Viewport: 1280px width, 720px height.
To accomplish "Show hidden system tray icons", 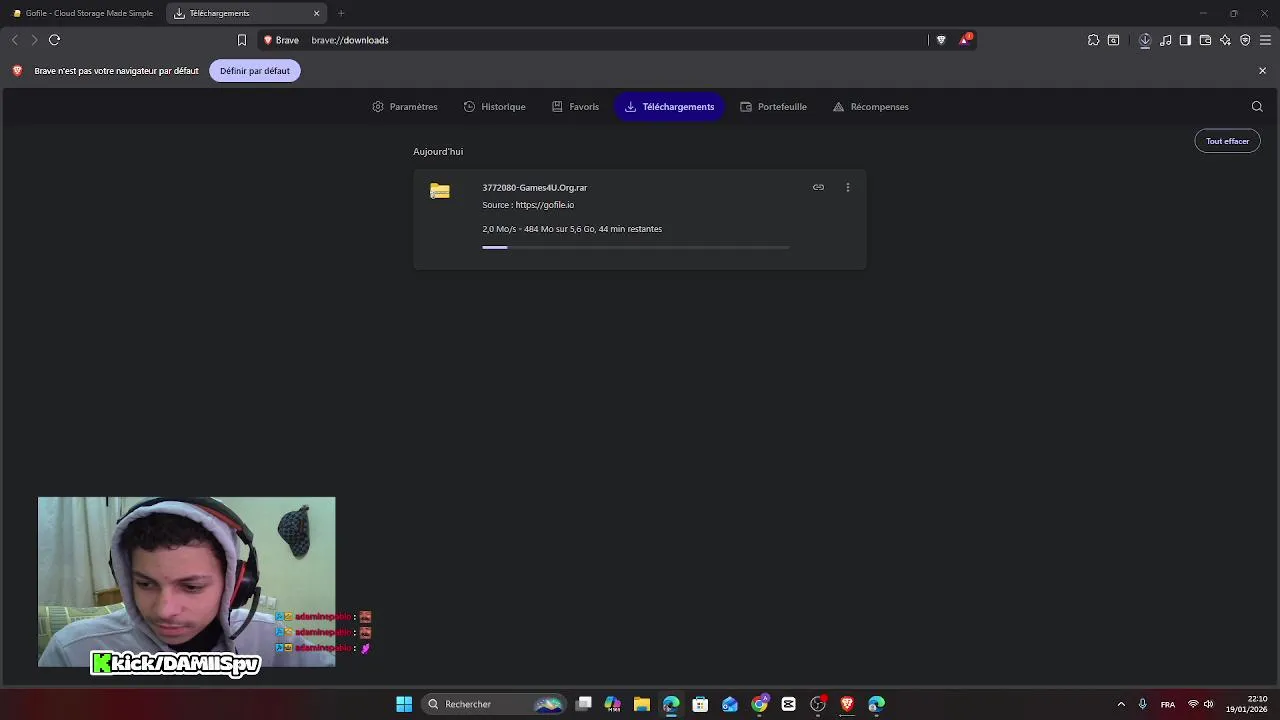I will pyautogui.click(x=1121, y=704).
